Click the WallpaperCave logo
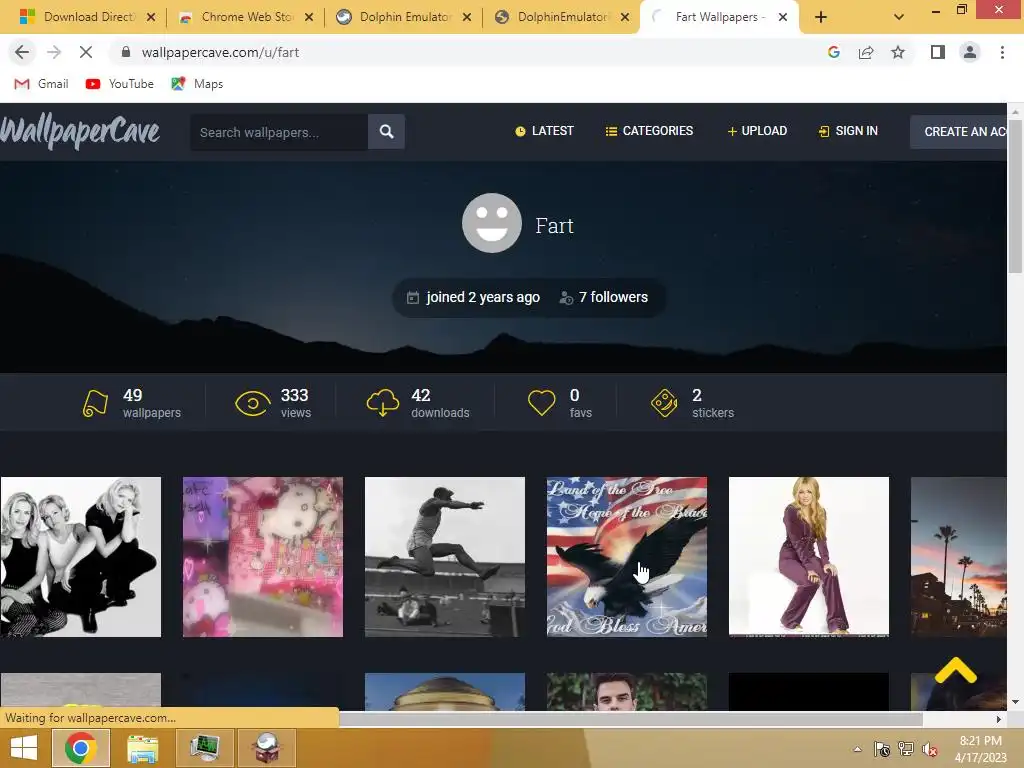Viewport: 1024px width, 768px height. 80,132
